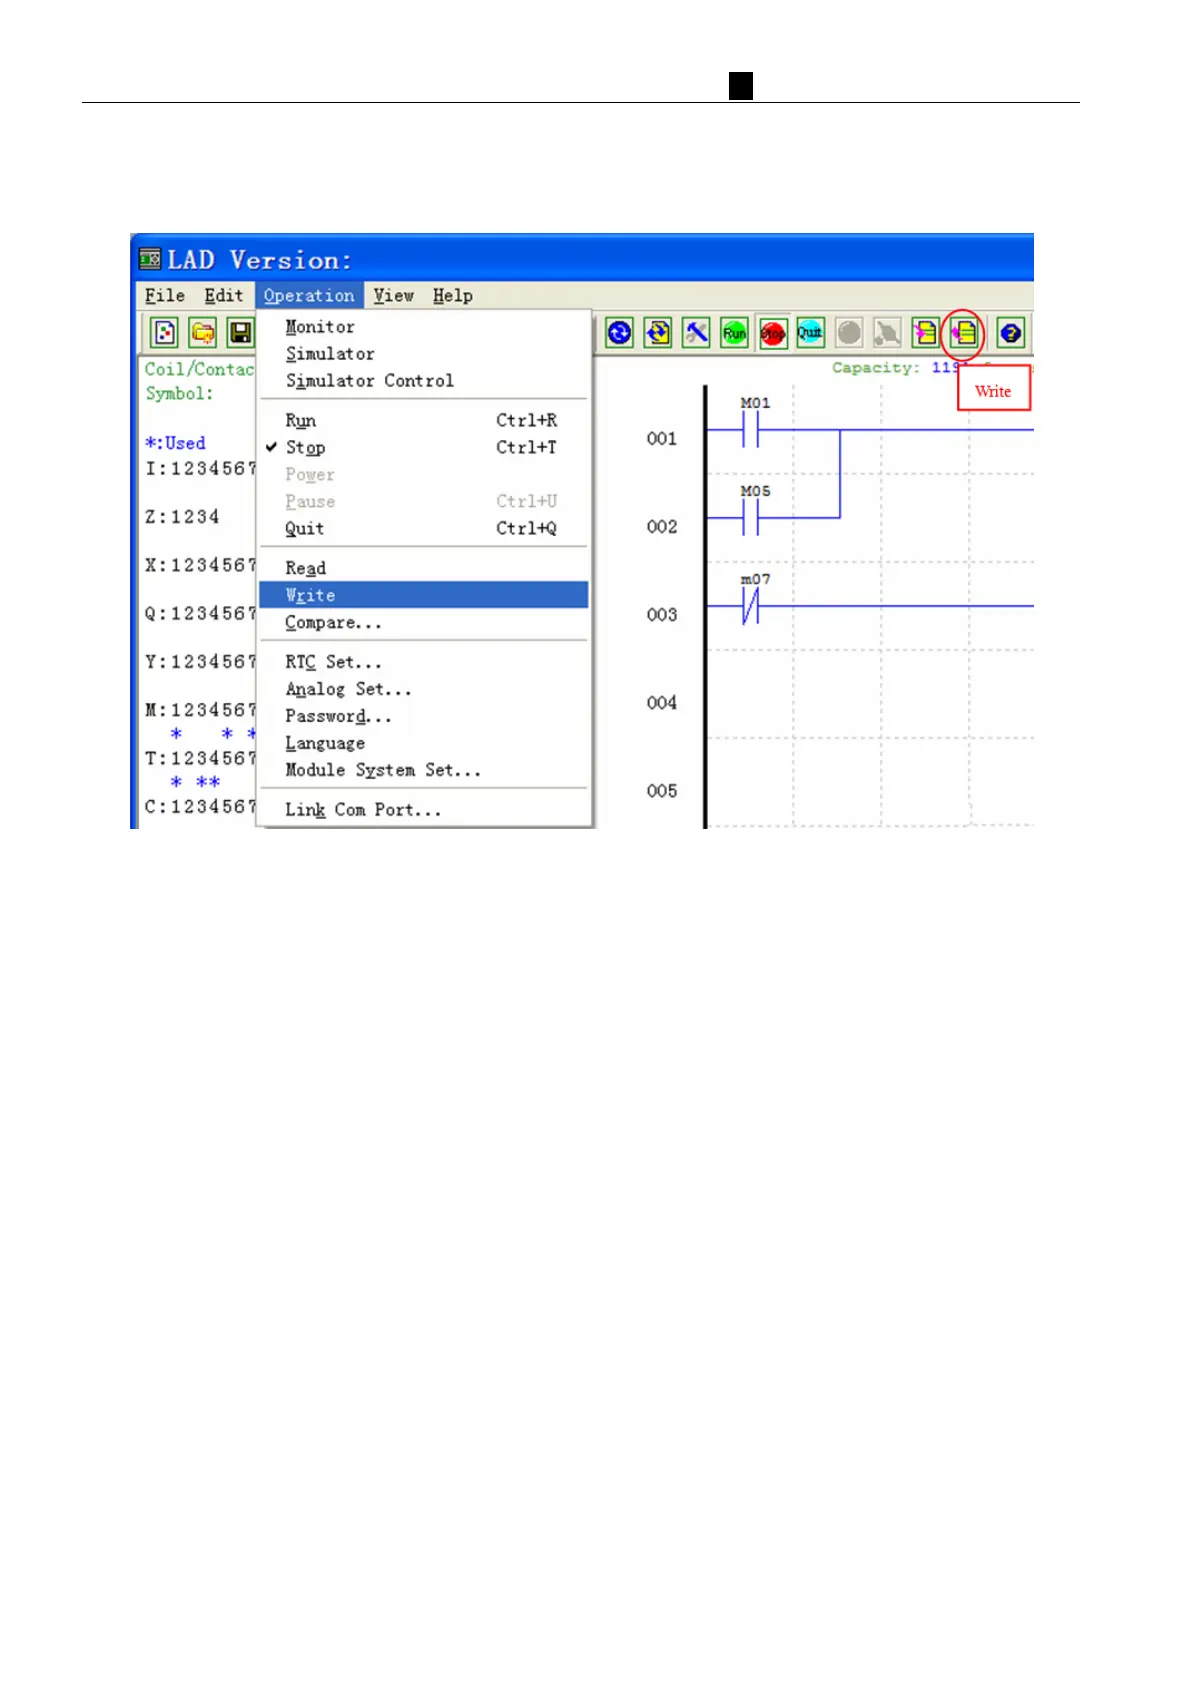Click the Open folder toolbar icon

[203, 333]
